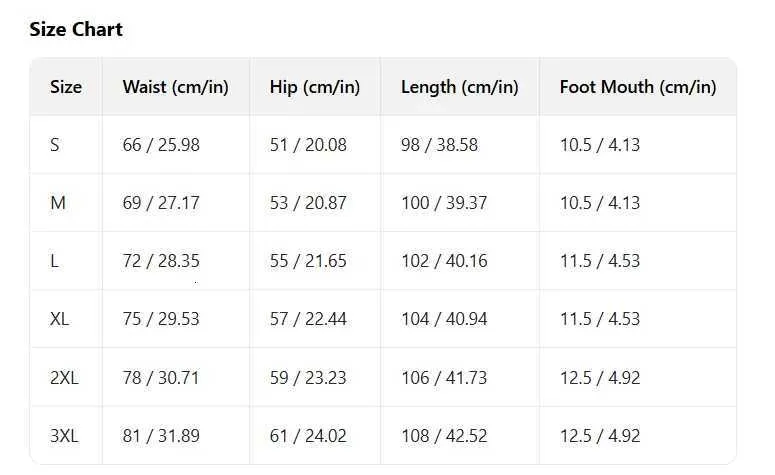Click waist value 78 / 30.71
The height and width of the screenshot is (475, 775).
tap(161, 378)
